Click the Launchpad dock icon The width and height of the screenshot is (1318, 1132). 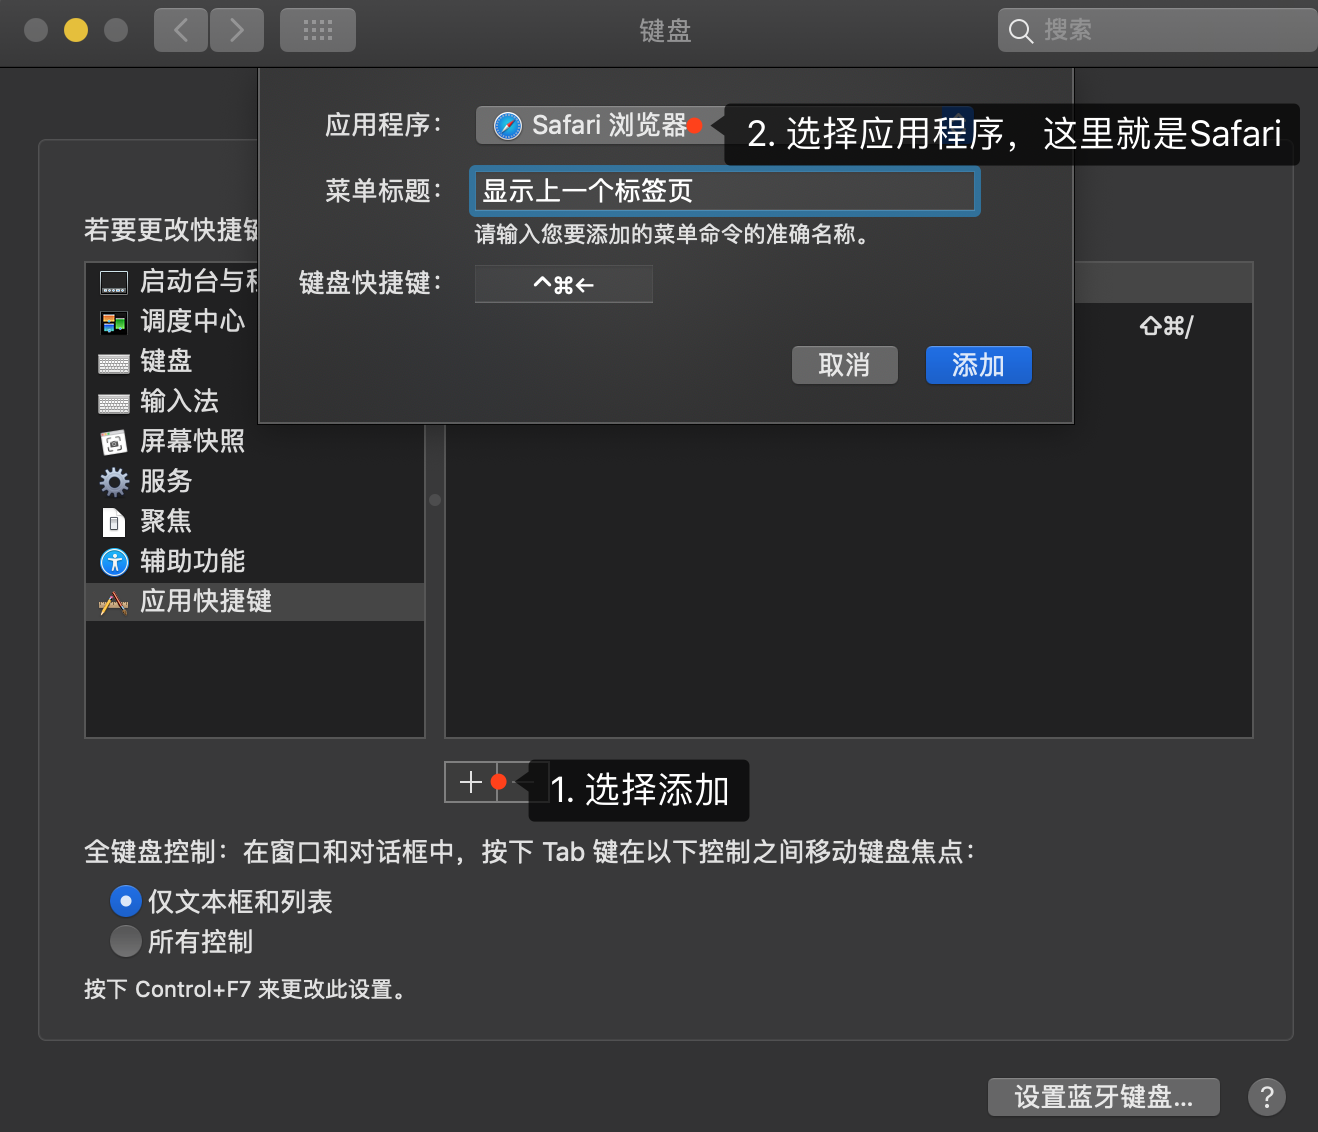pos(114,283)
